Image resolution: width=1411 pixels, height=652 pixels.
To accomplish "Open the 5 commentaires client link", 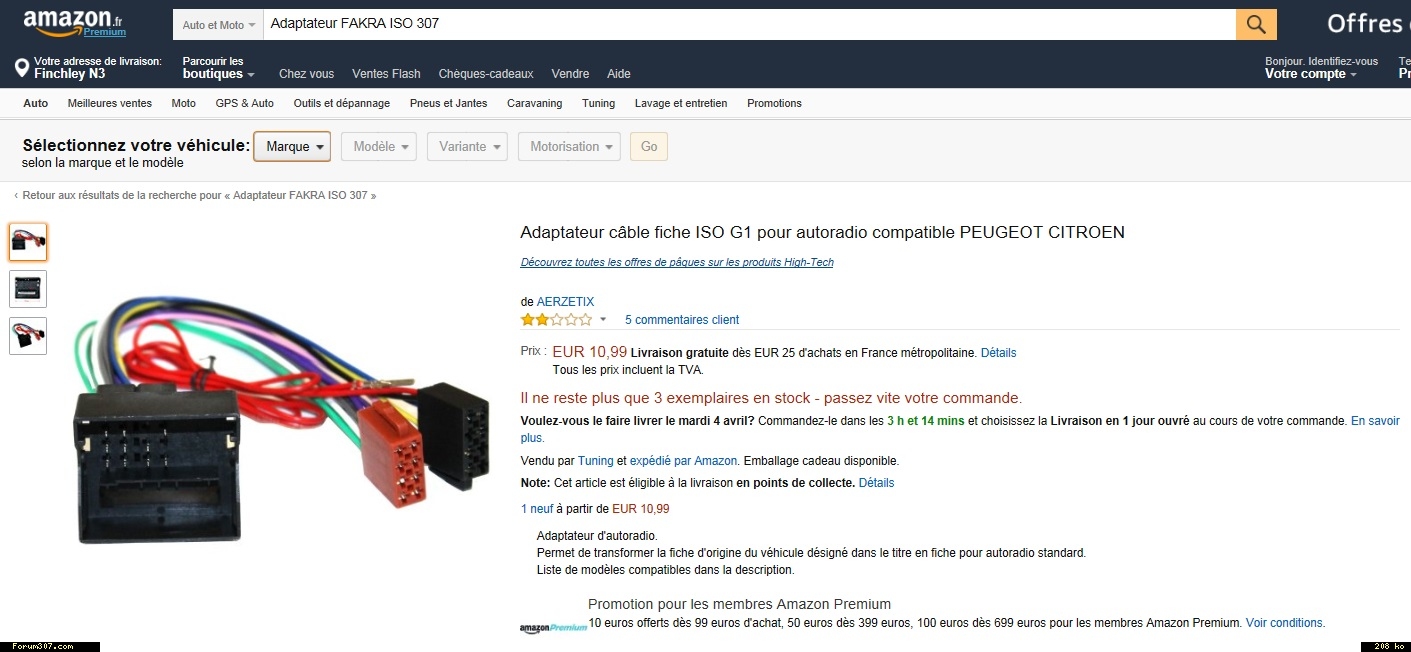I will [x=682, y=320].
